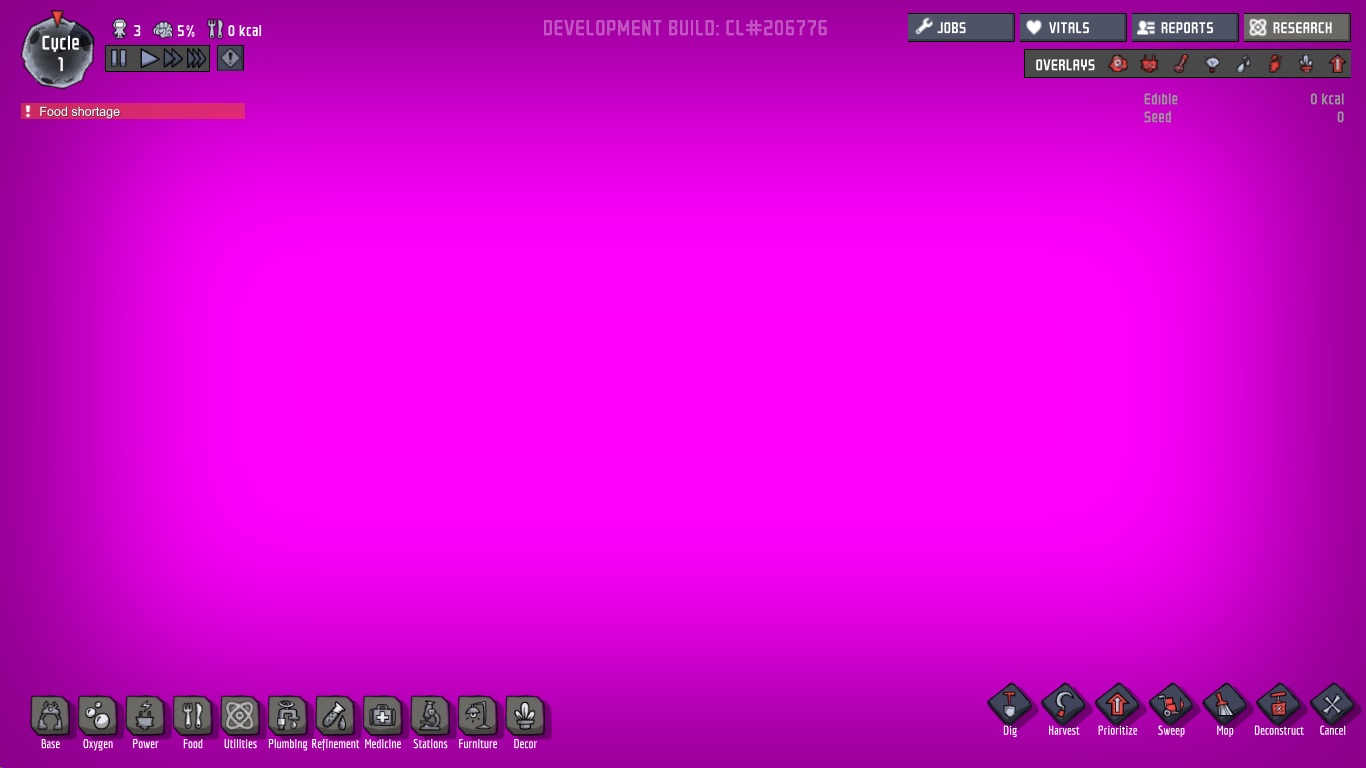Image resolution: width=1366 pixels, height=768 pixels.
Task: Click the Food shortage notification
Action: [133, 111]
